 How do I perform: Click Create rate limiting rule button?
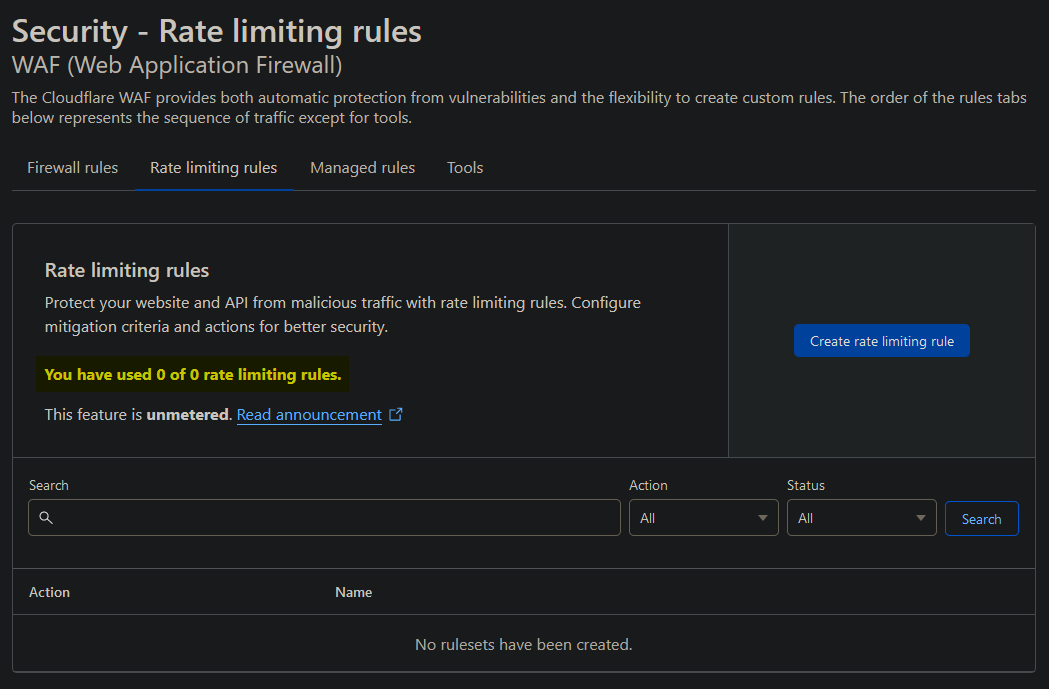[x=882, y=341]
